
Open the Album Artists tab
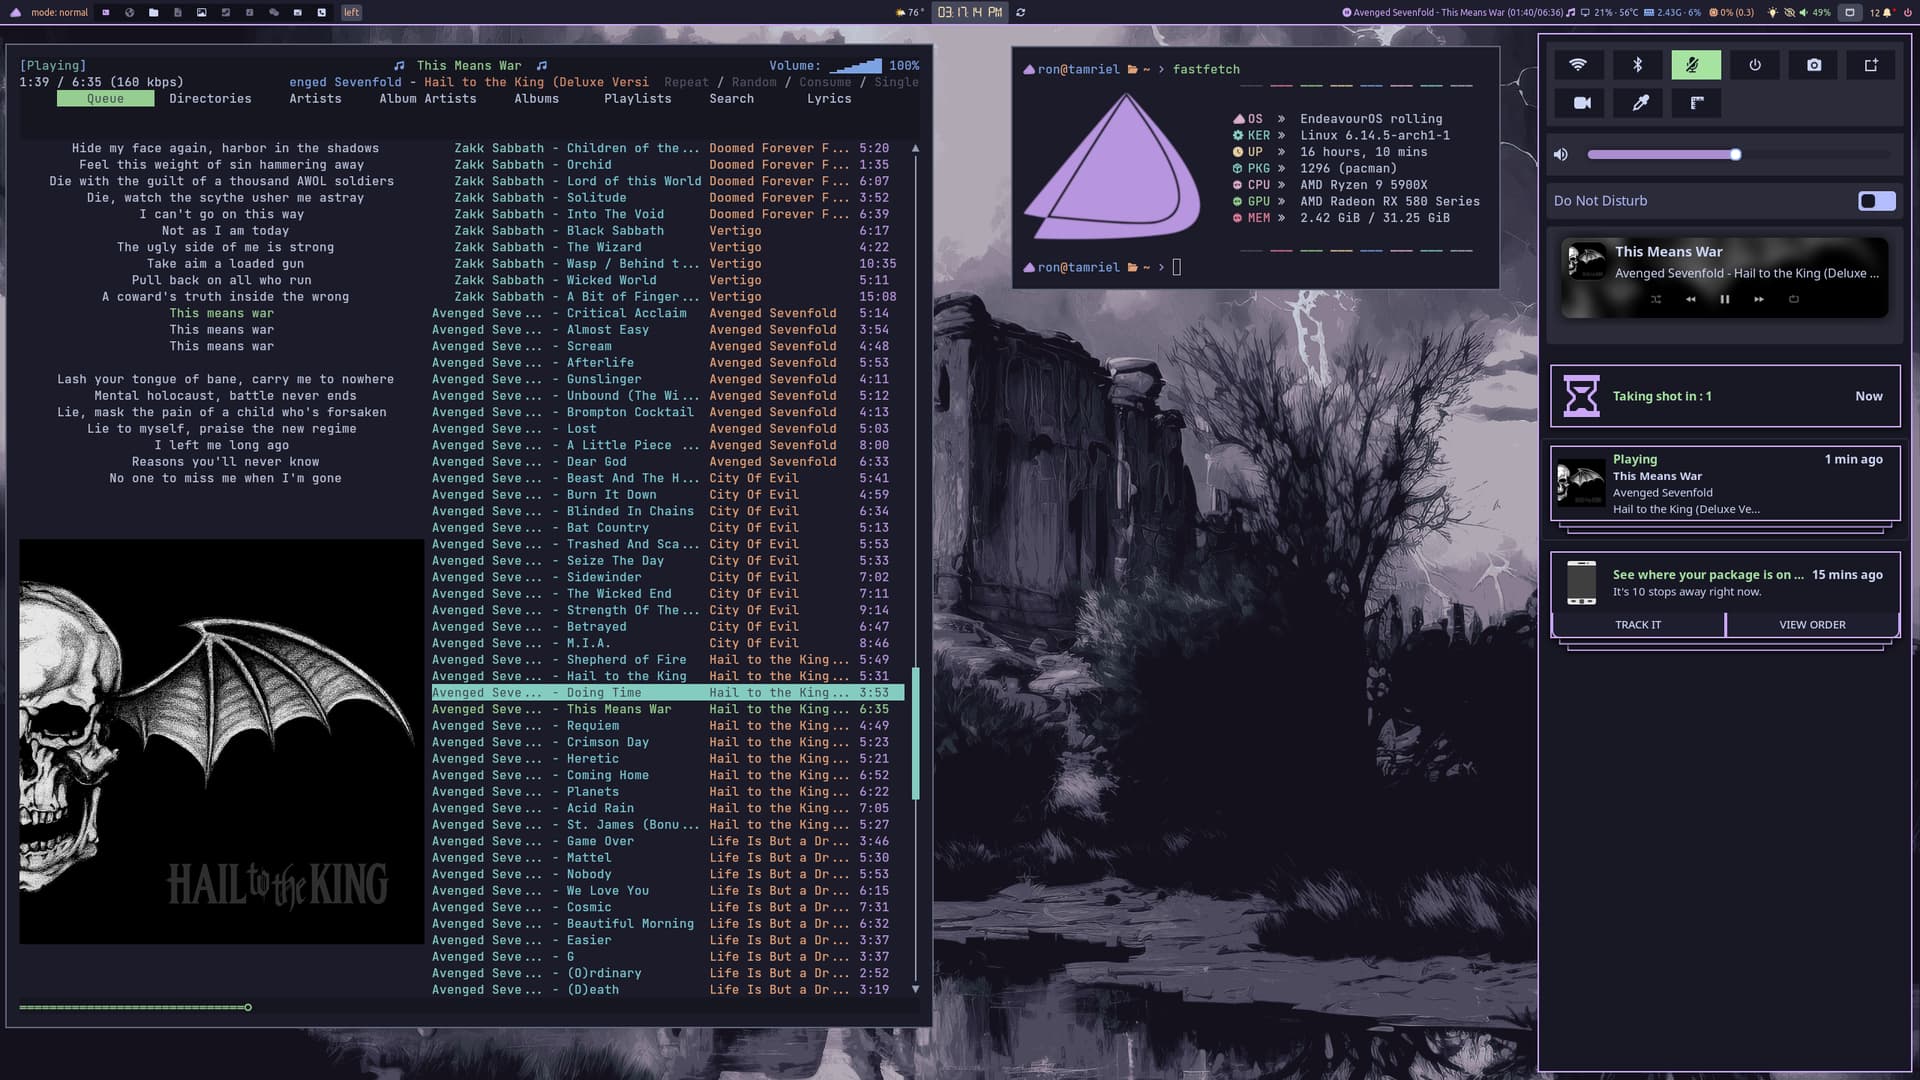(x=427, y=98)
